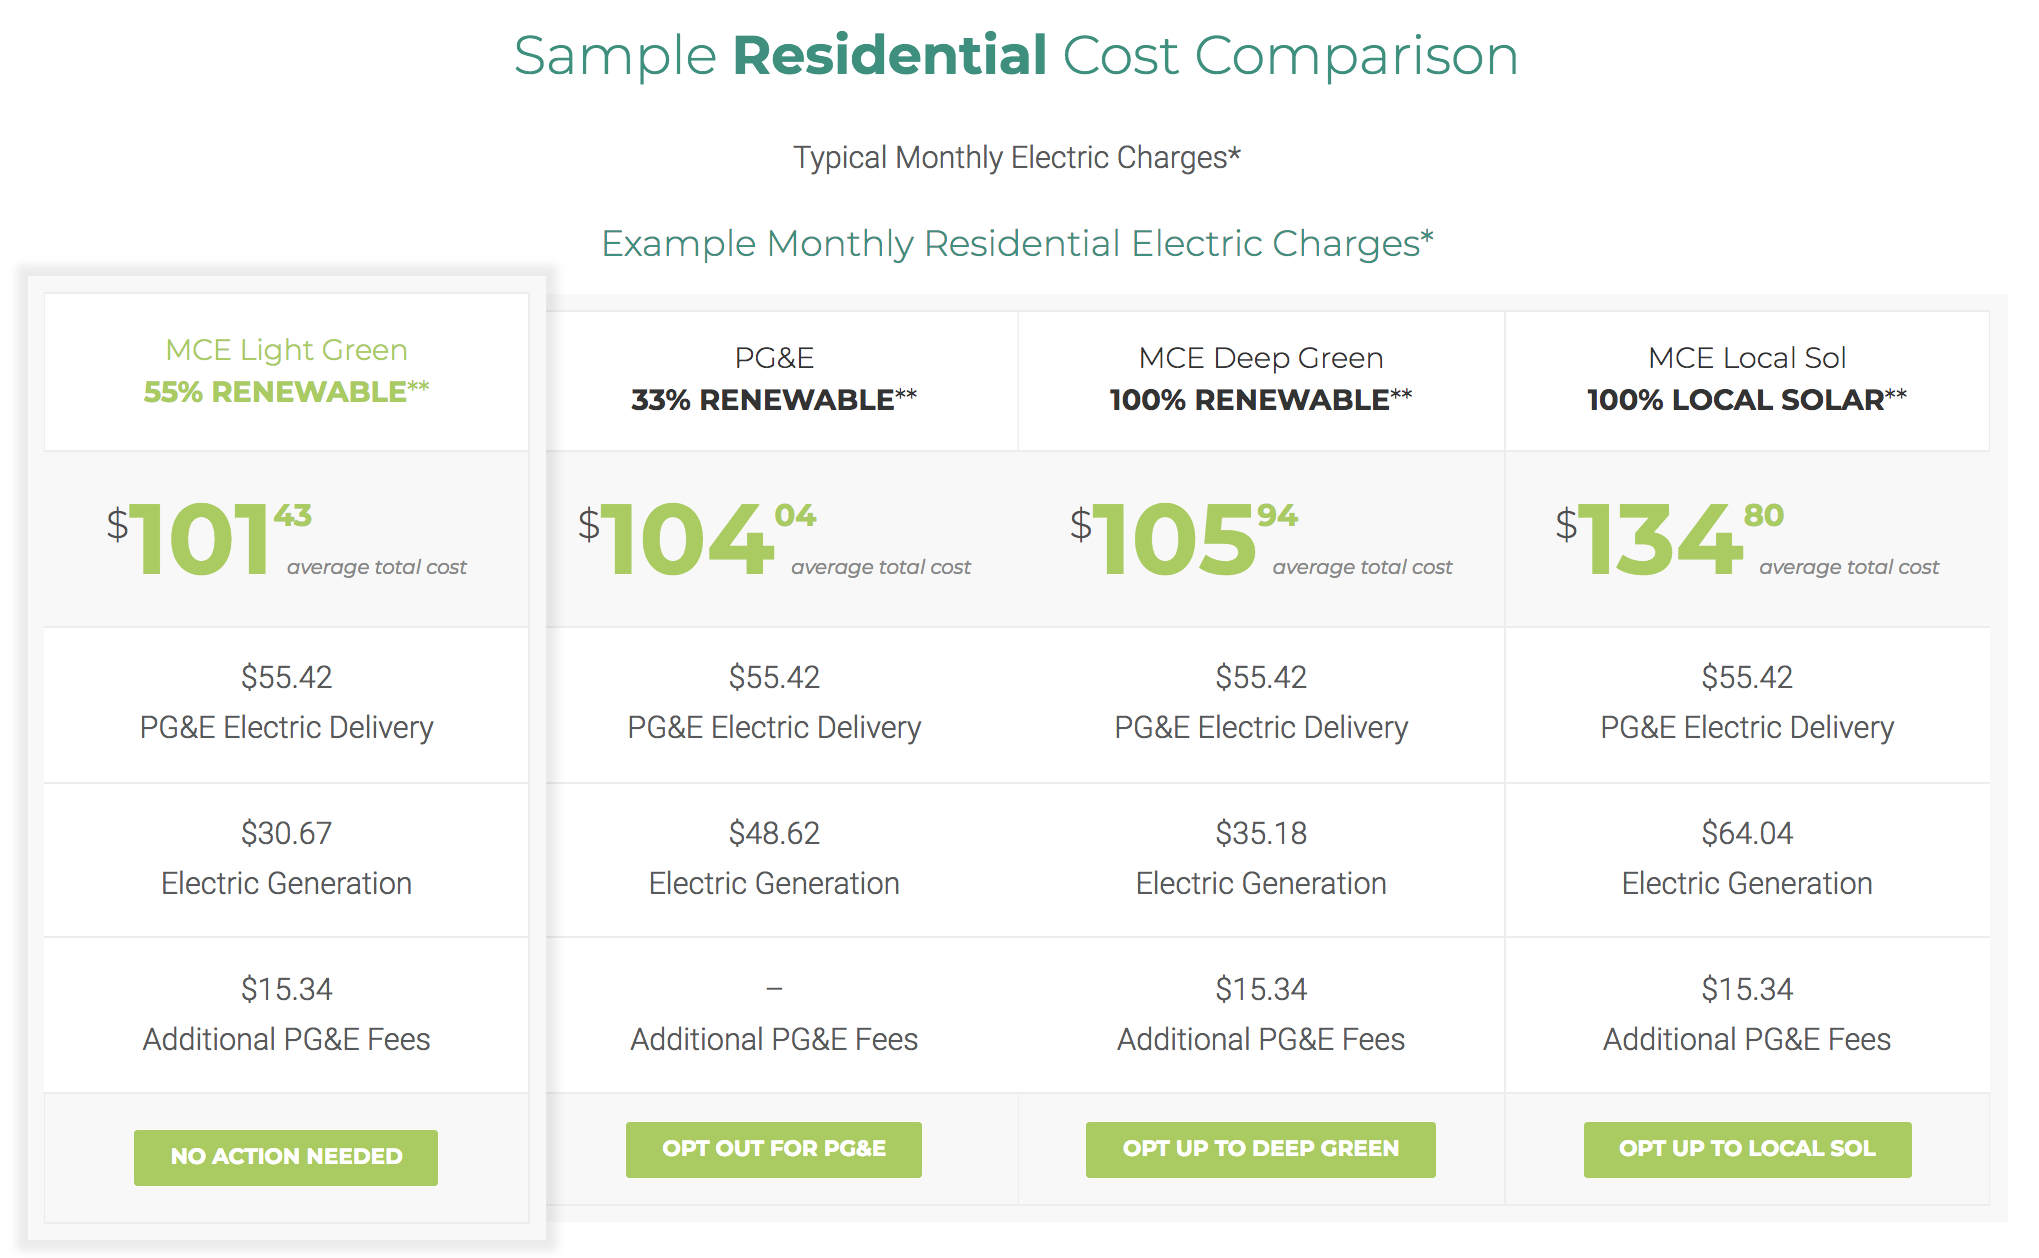Click the $64.04 Electric Generation amount
This screenshot has height=1258, width=2039.
point(1746,833)
